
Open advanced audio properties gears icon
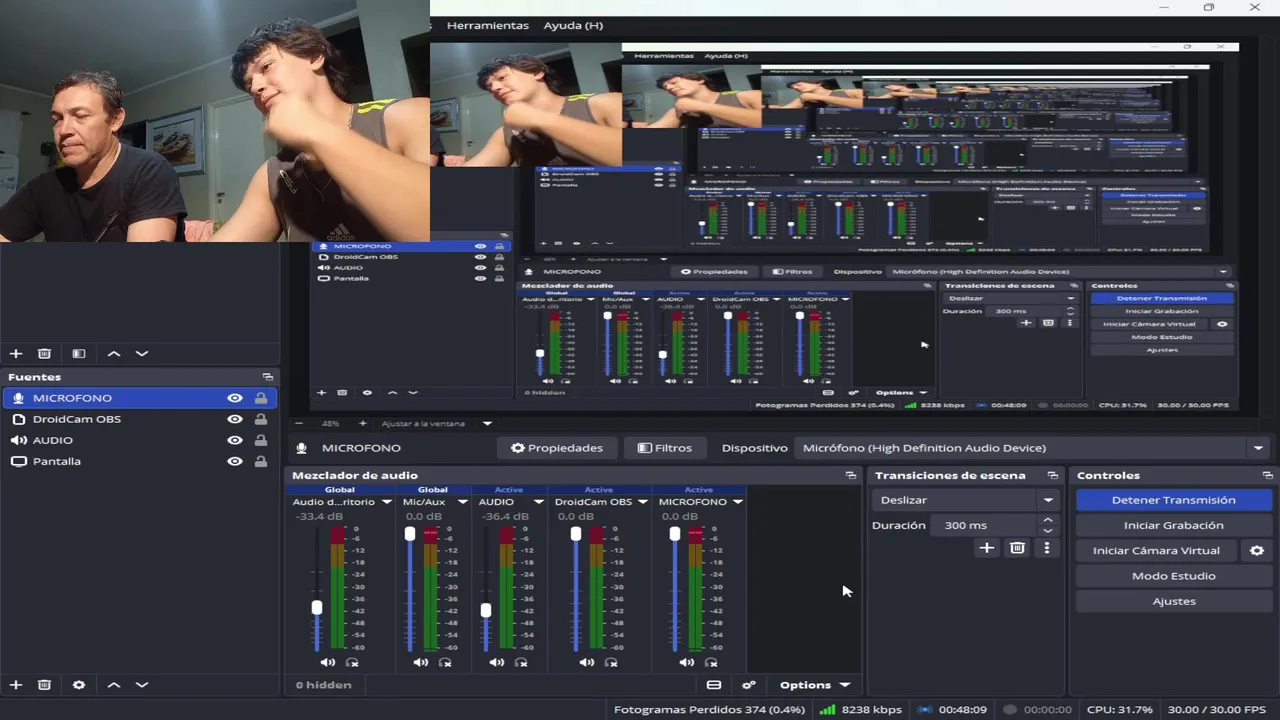tap(749, 685)
